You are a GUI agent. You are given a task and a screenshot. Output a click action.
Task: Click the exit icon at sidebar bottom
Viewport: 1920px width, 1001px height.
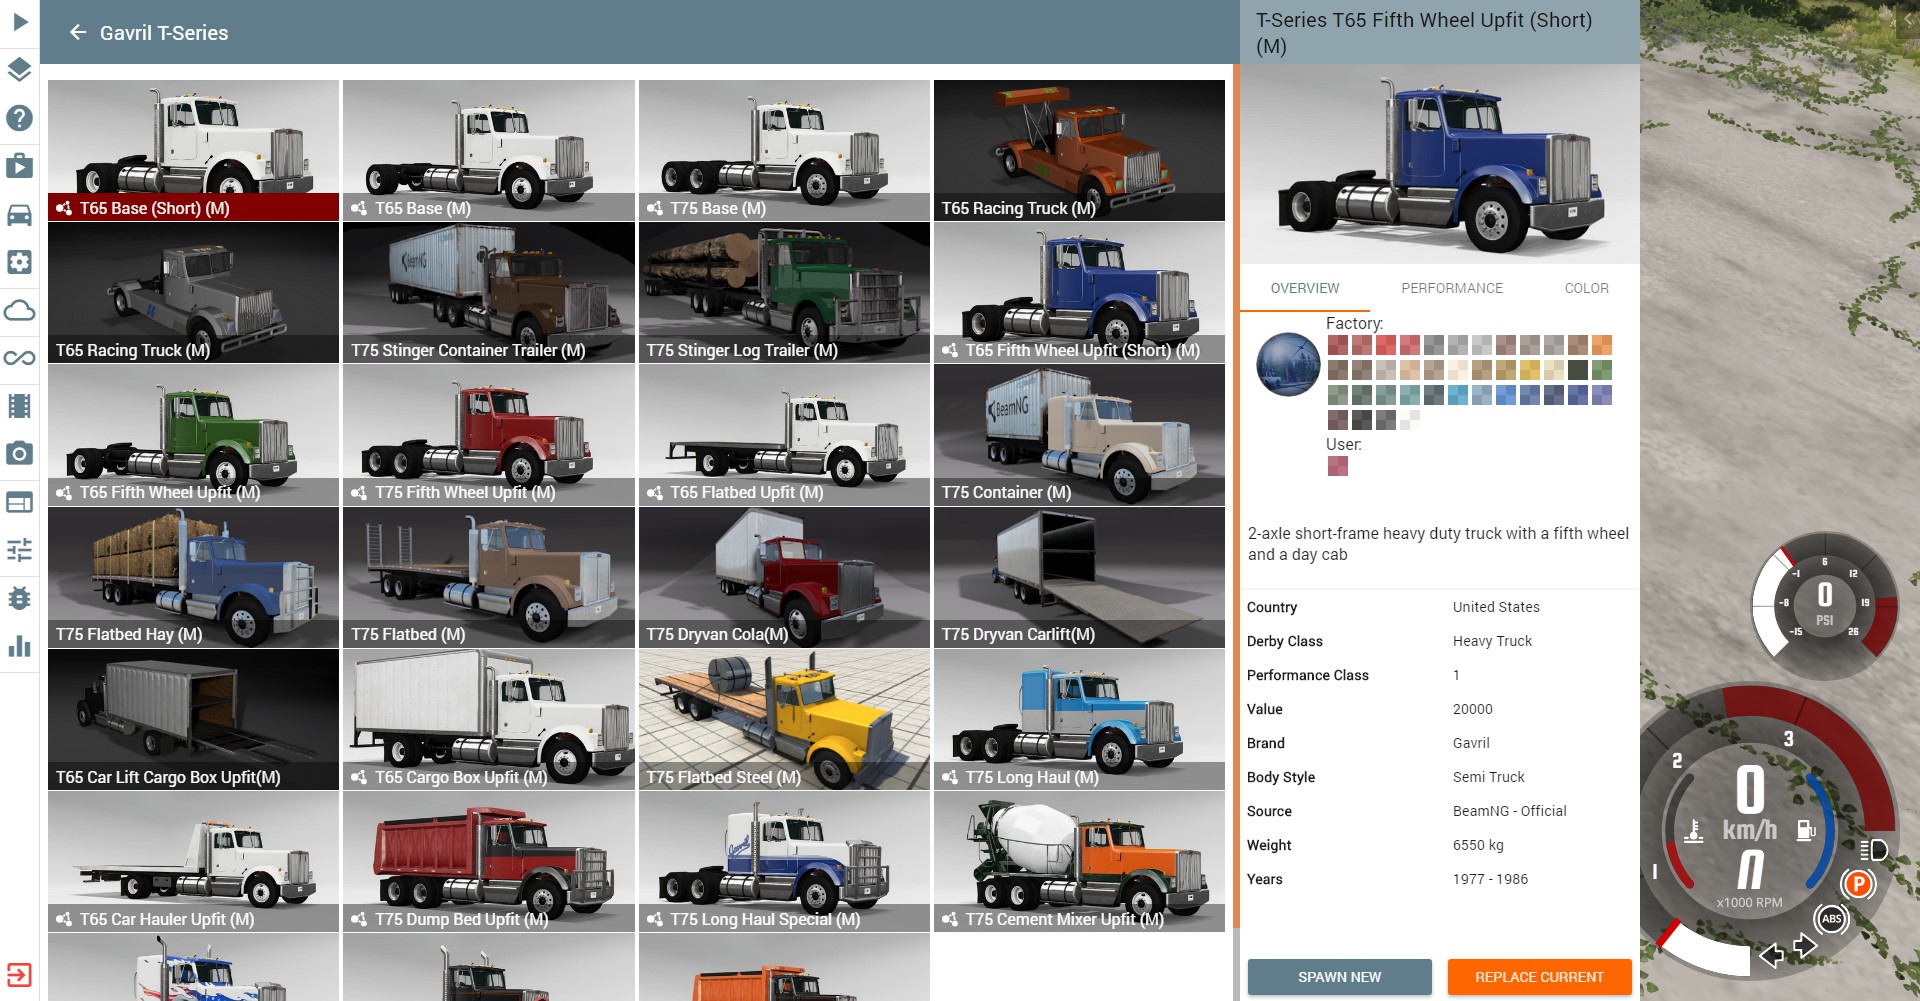(x=19, y=975)
